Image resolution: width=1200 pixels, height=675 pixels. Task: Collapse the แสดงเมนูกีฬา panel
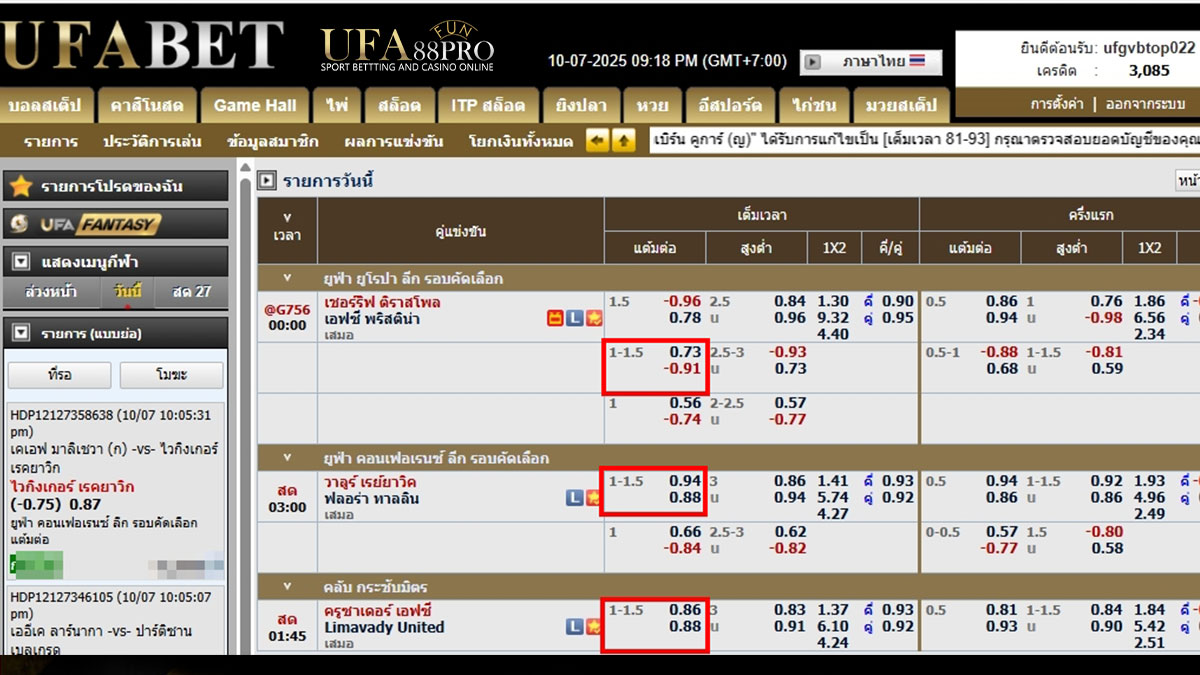(x=21, y=263)
